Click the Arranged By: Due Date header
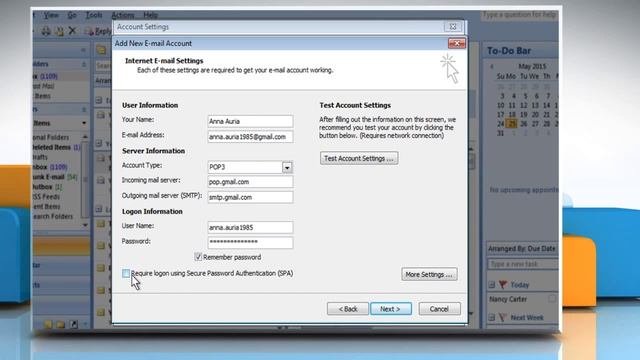Image resolution: width=640 pixels, height=360 pixels. [522, 249]
